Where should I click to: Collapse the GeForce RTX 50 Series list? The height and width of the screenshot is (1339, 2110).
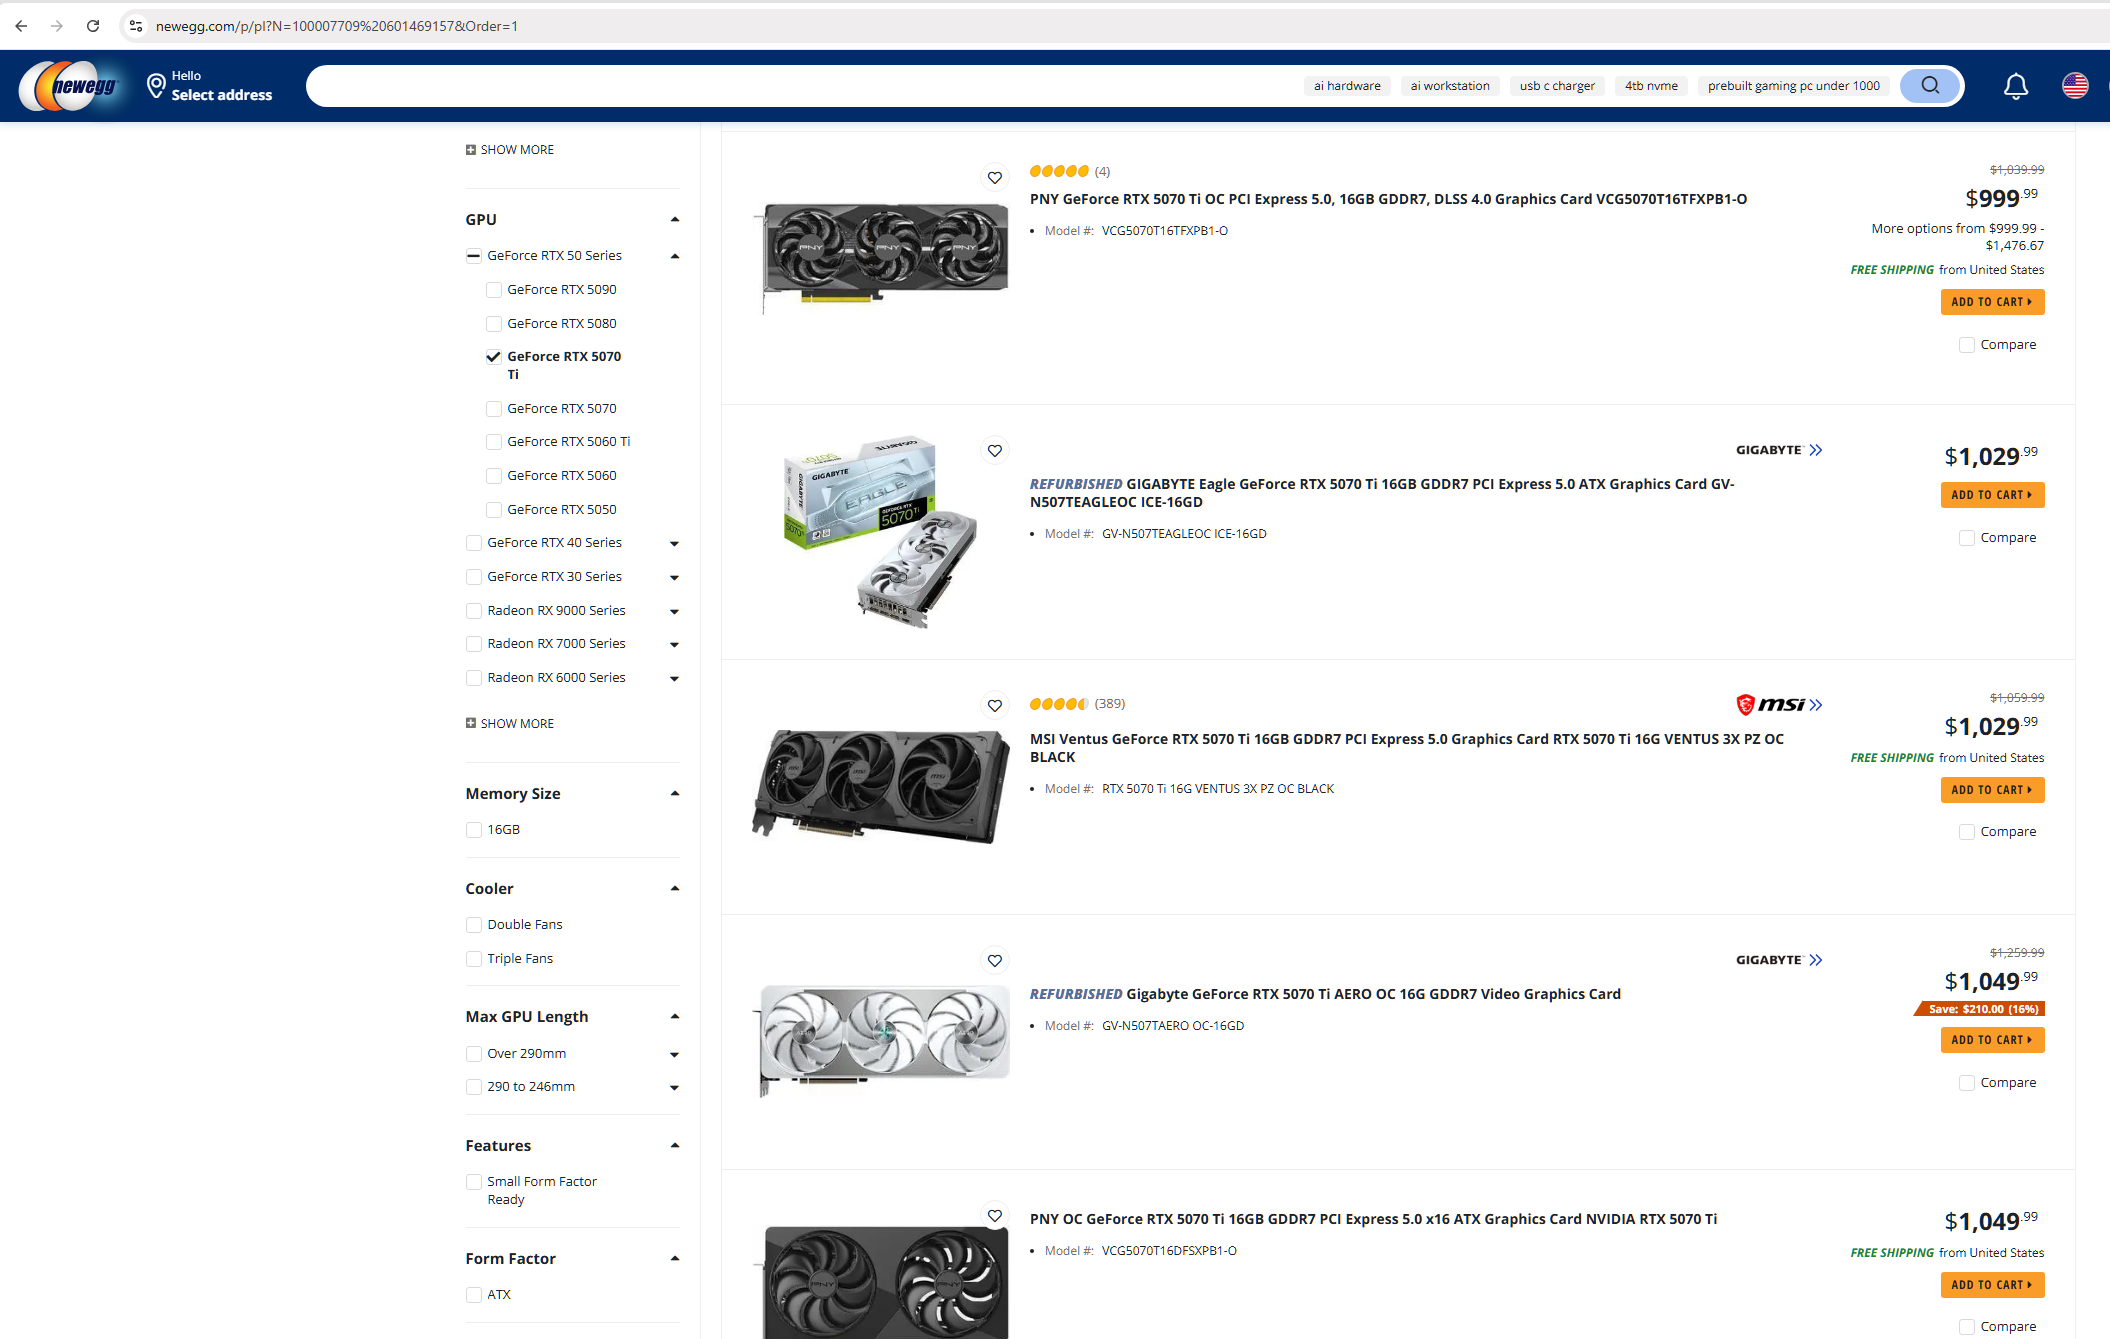(675, 256)
